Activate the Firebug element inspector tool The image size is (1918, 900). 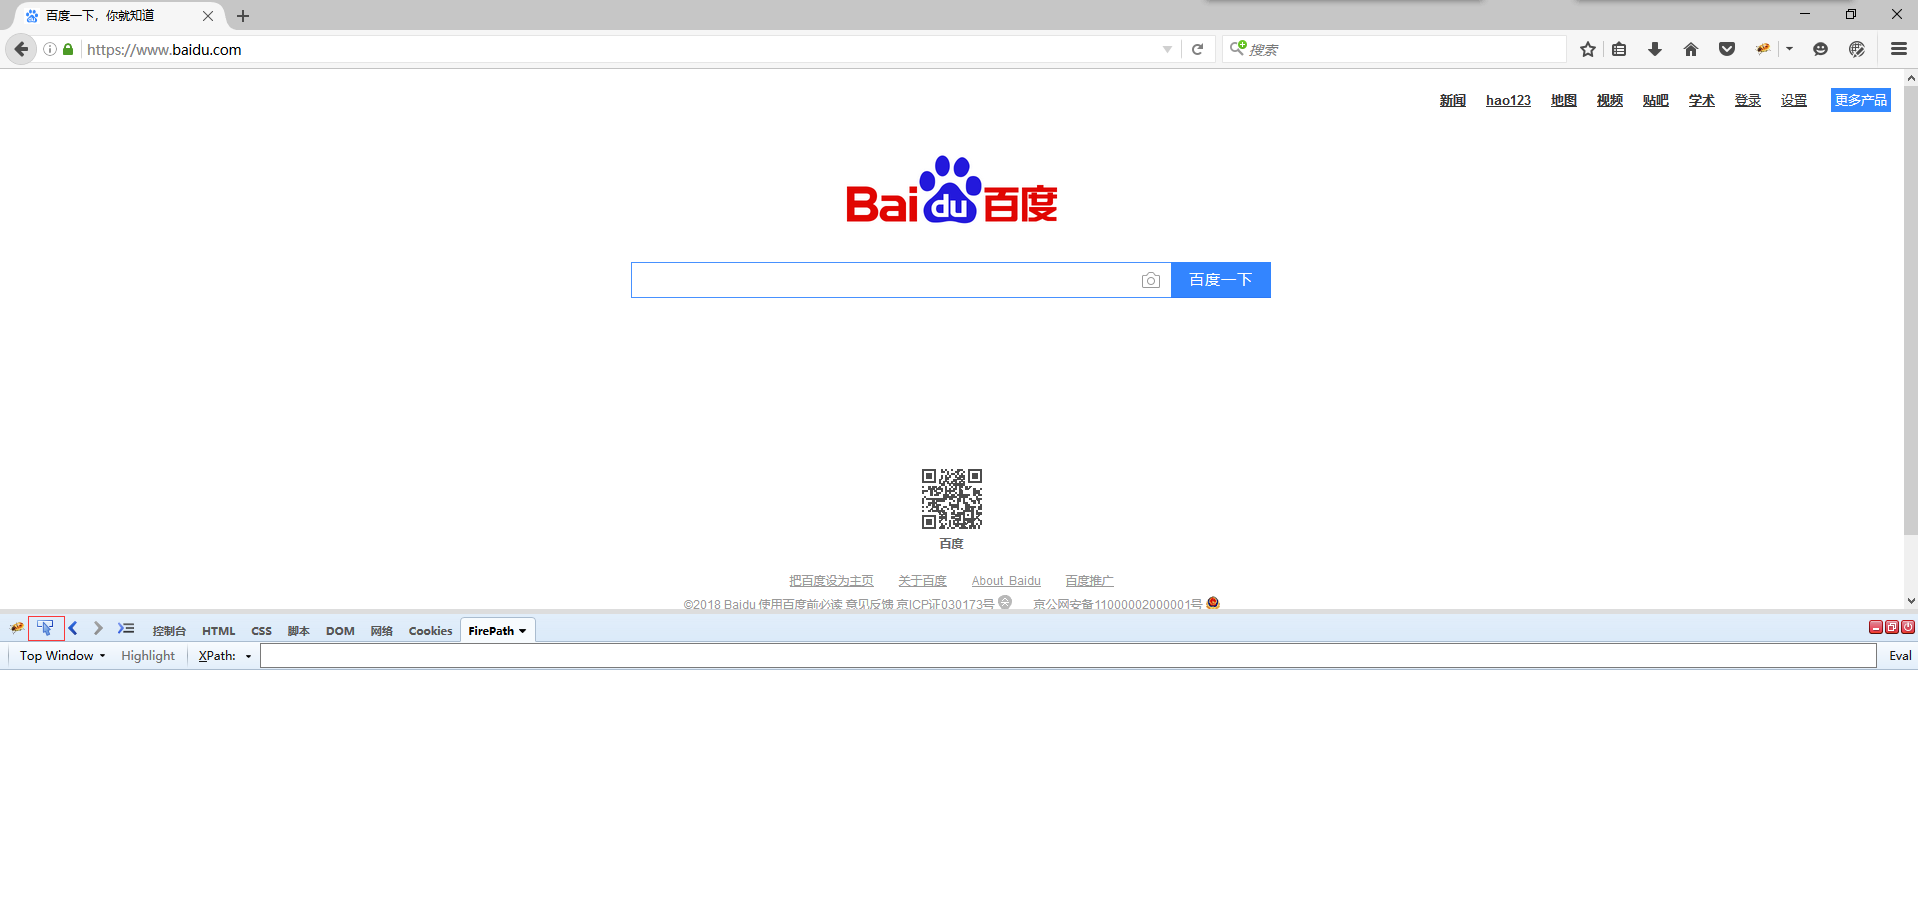click(x=46, y=629)
